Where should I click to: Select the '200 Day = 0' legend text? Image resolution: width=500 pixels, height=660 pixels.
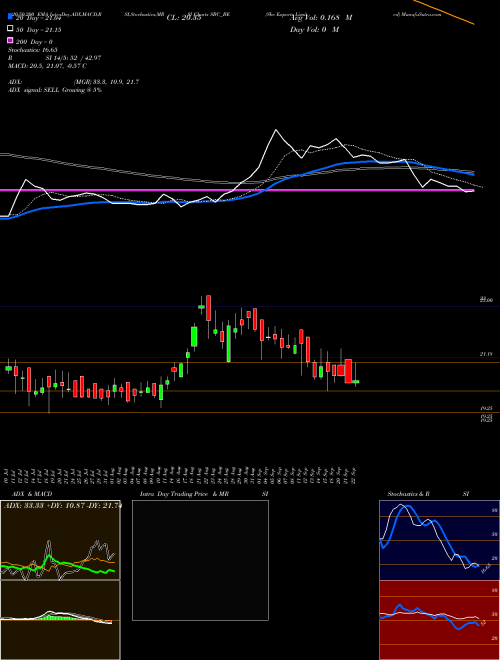(34, 42)
